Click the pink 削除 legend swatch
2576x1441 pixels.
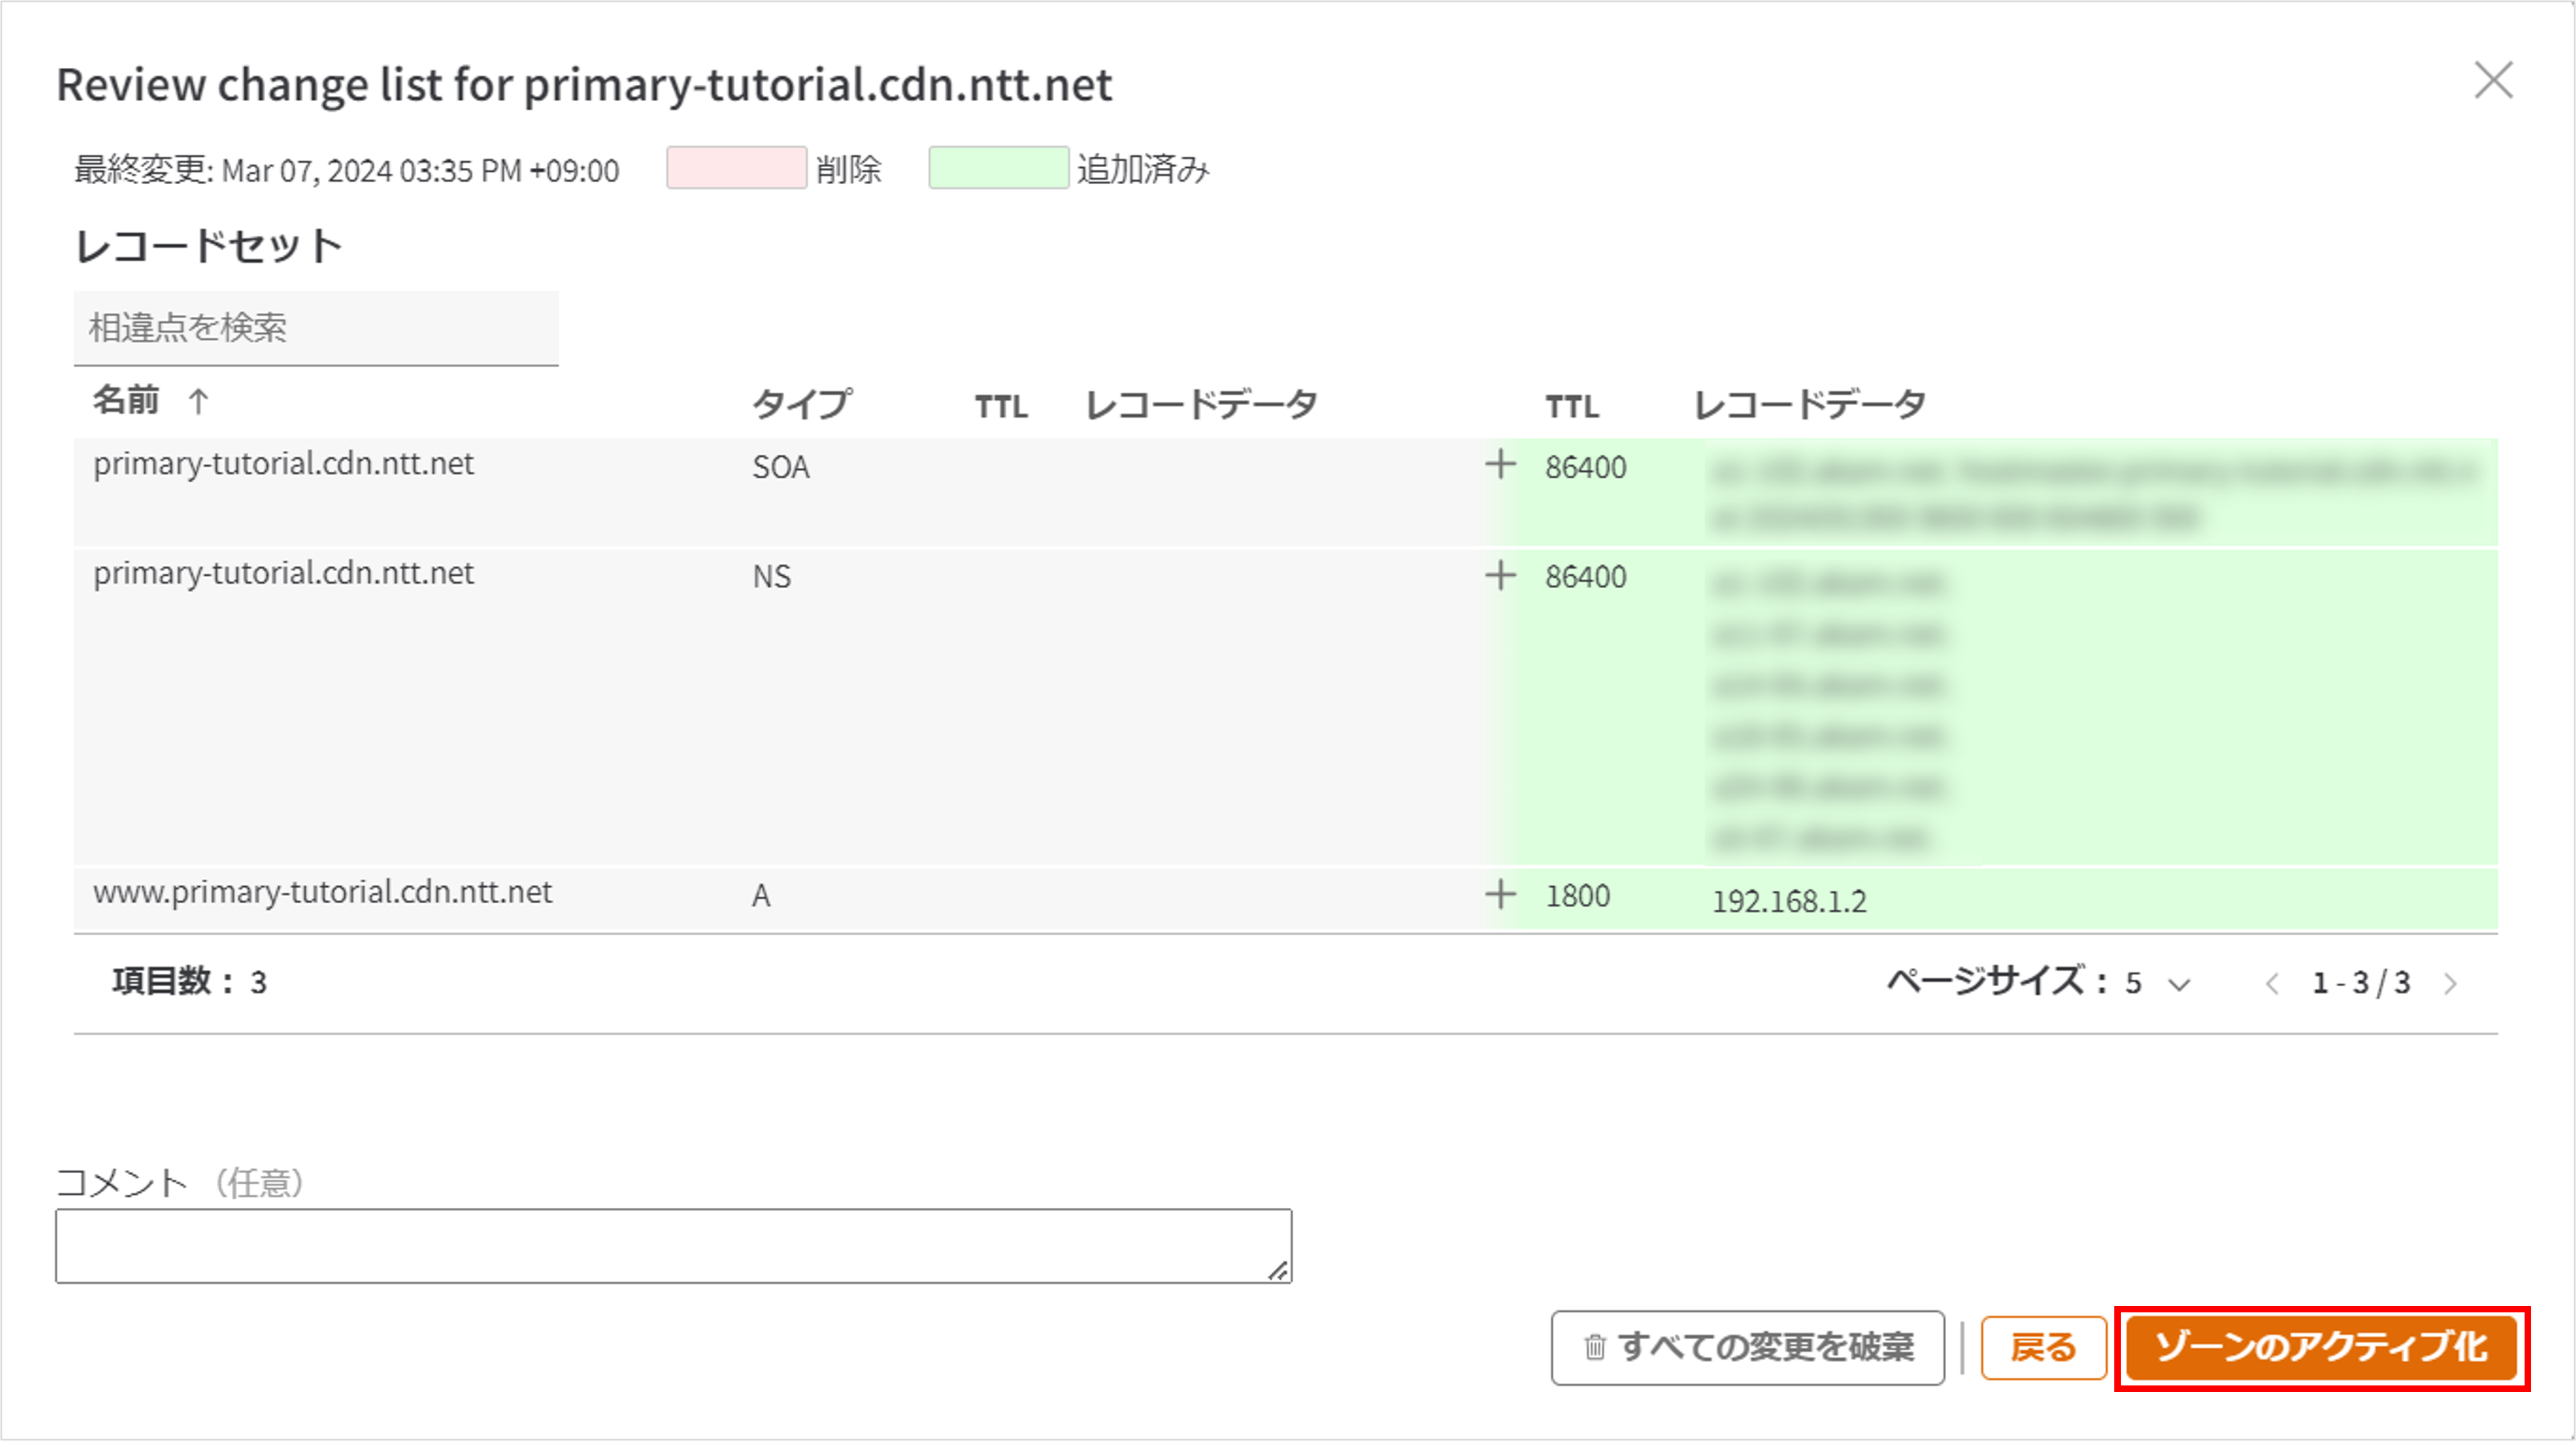tap(736, 167)
